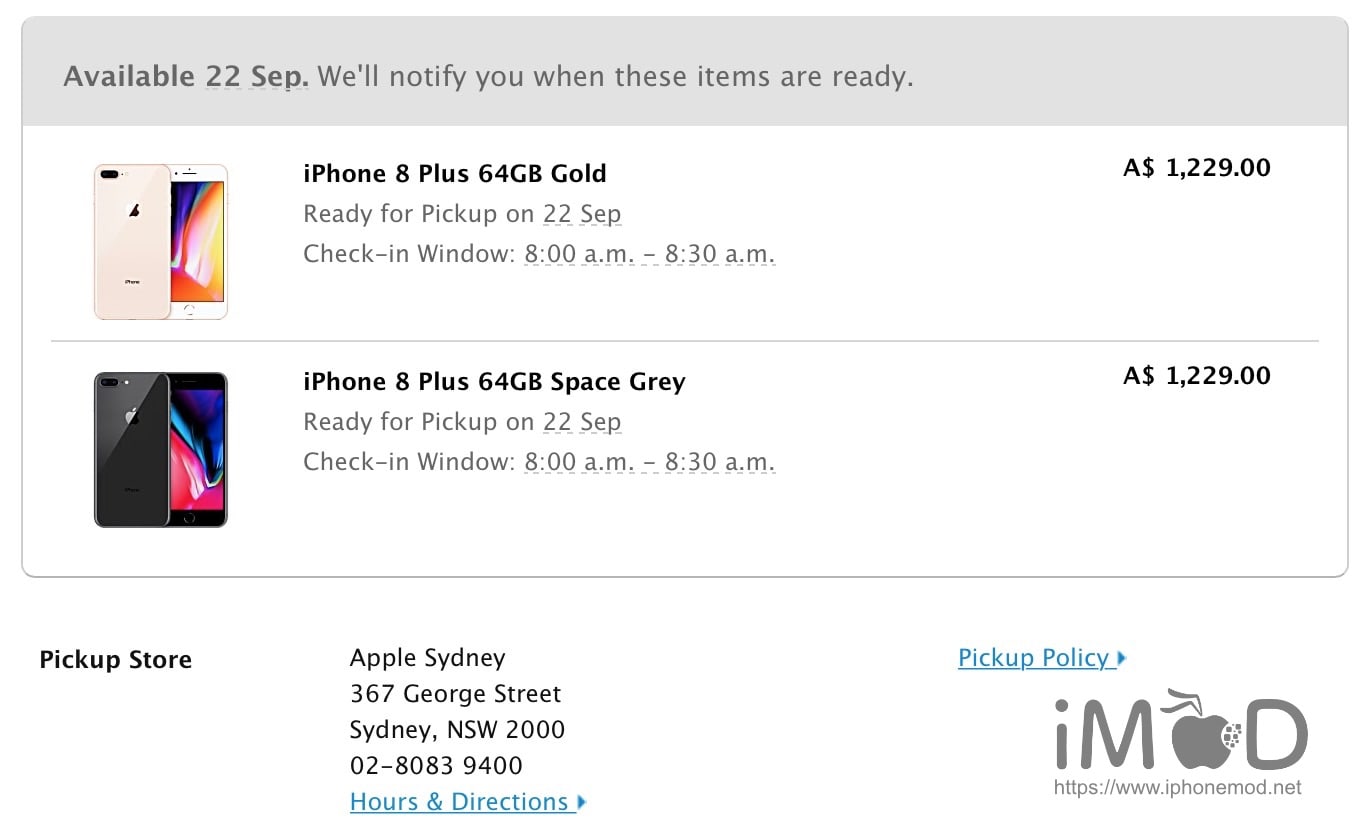Click the Apple Sydney store name
This screenshot has height=840, width=1366.
pyautogui.click(x=427, y=657)
